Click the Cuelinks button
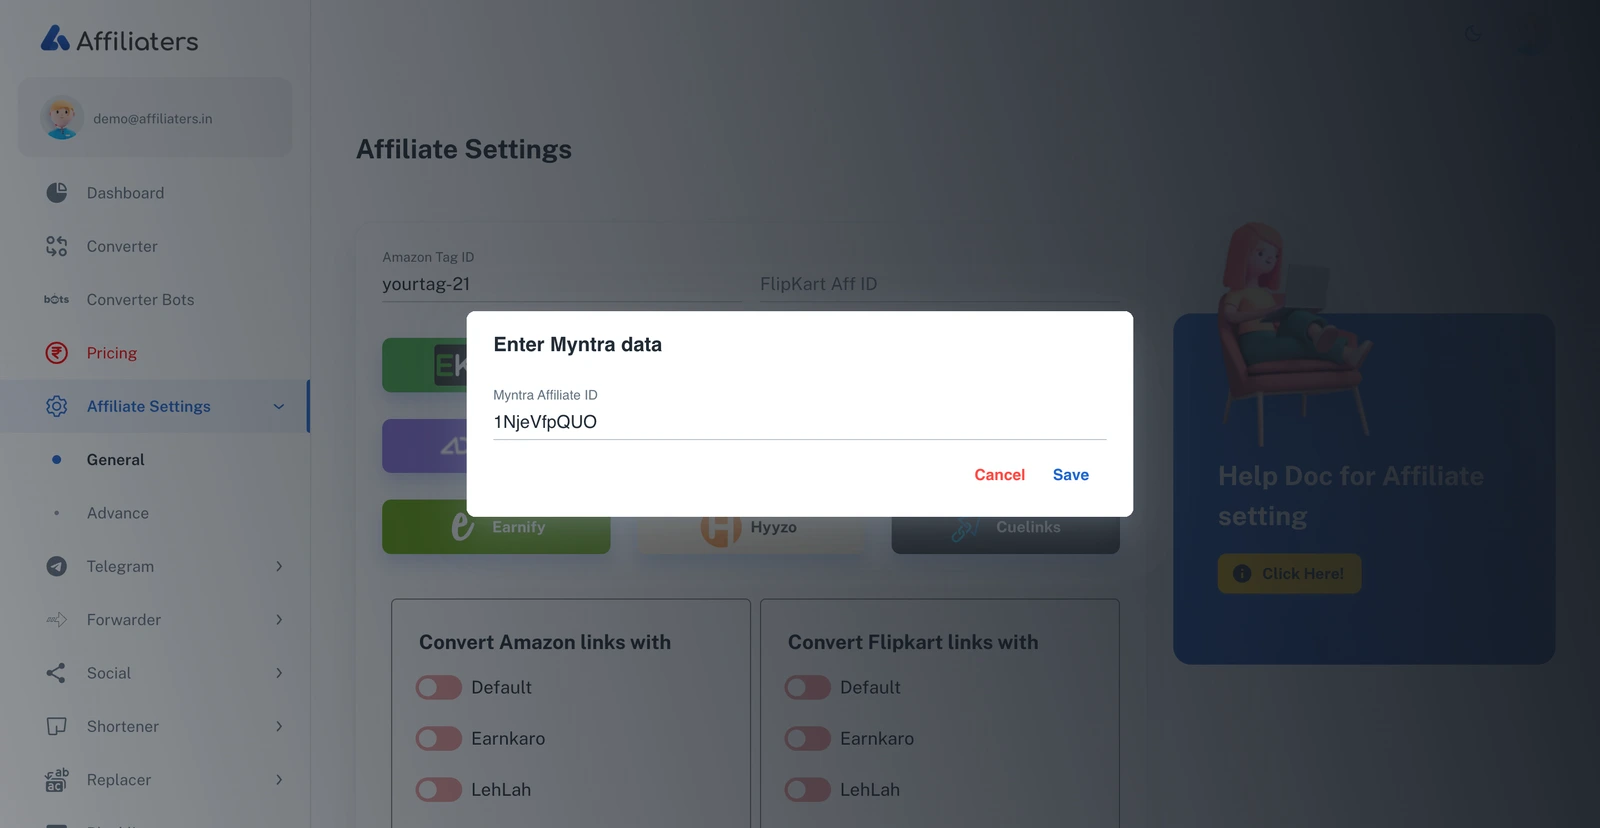 coord(1006,527)
